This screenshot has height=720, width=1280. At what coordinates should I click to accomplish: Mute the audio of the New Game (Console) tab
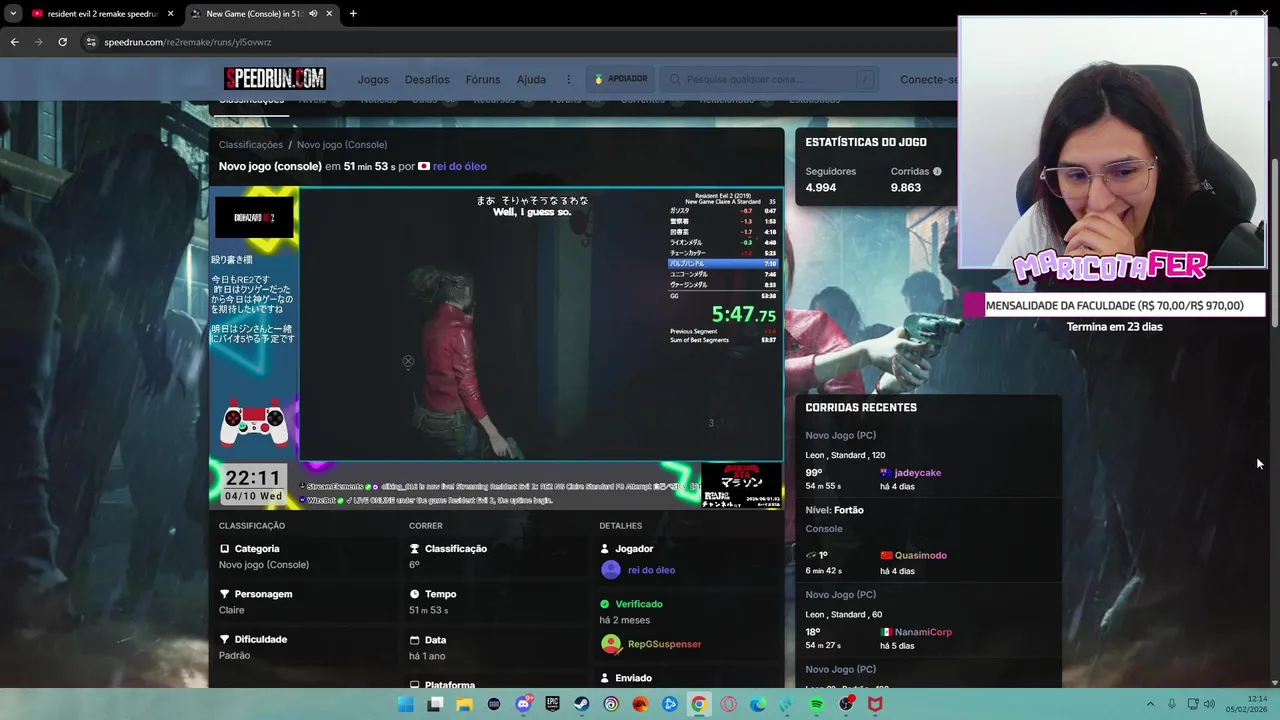(x=313, y=14)
